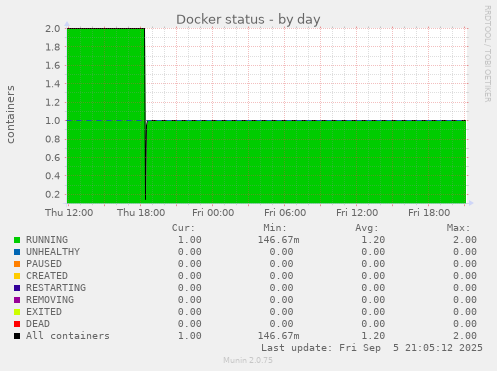The image size is (497, 371).
Task: Click the red DEAD legend swatch
Action: (17, 324)
